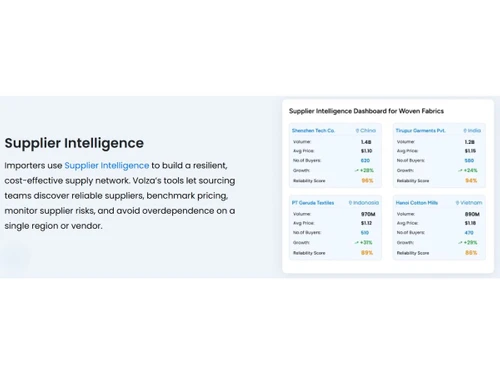The image size is (500, 375).
Task: Click the 620 buyers count for Shenzhen
Action: [x=365, y=160]
